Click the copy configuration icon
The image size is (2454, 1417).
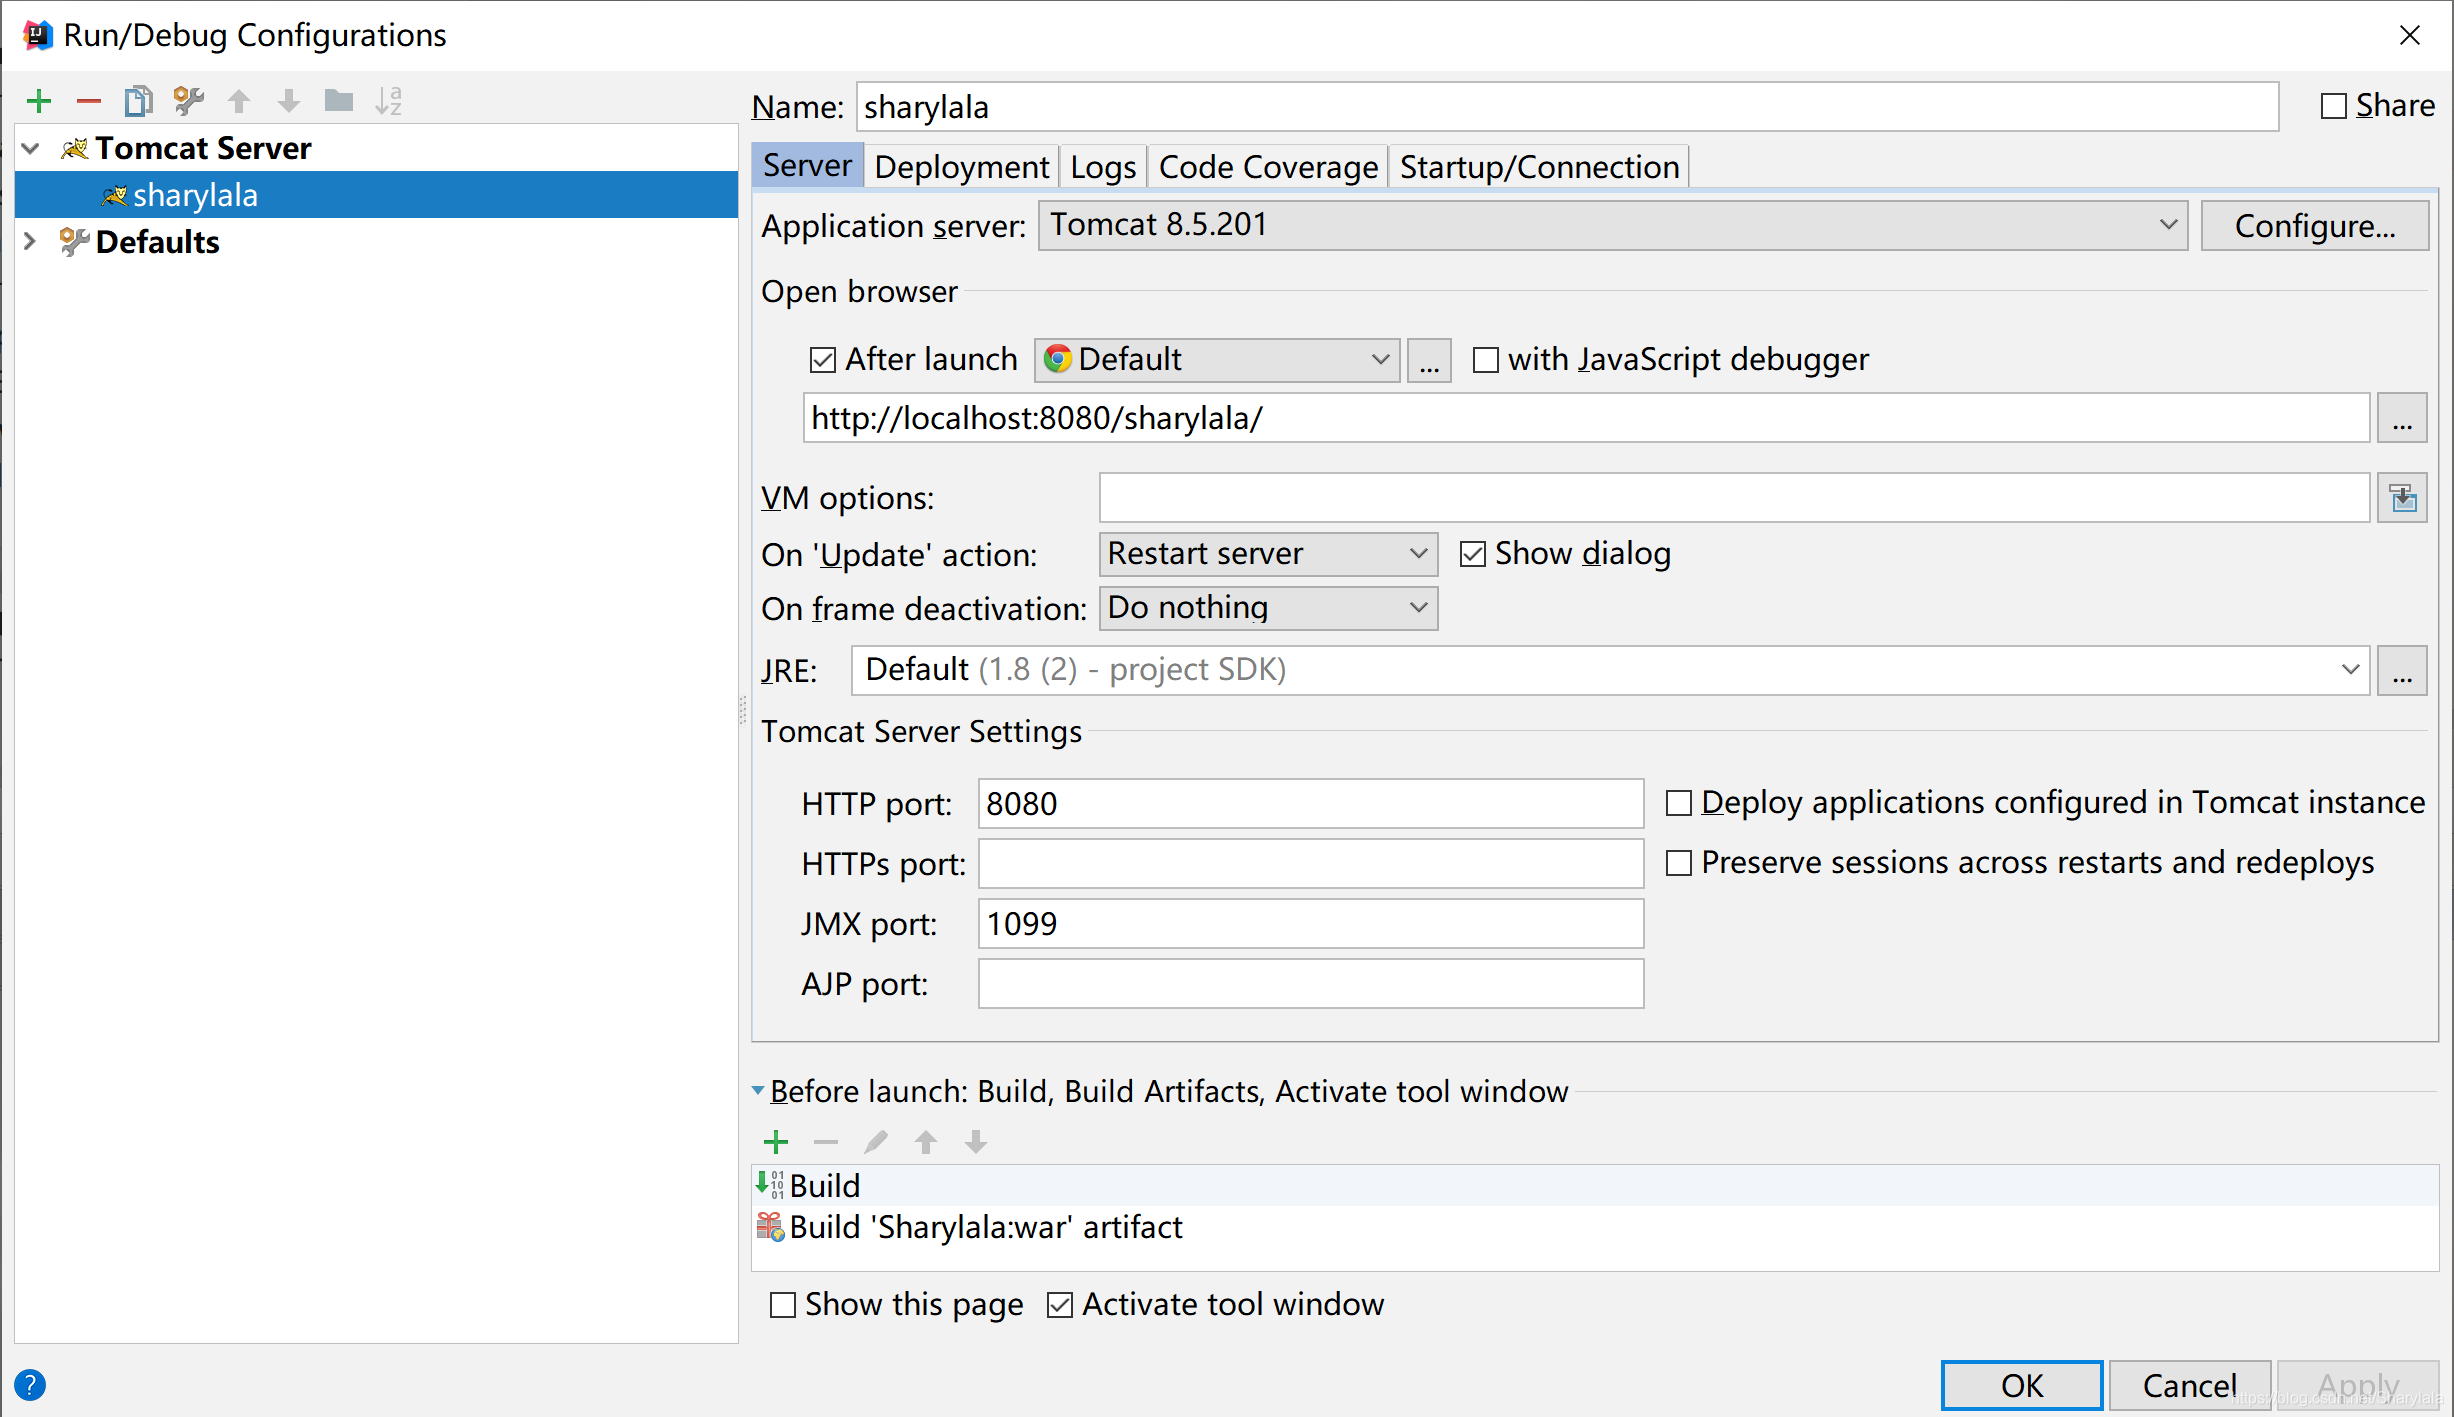[138, 101]
